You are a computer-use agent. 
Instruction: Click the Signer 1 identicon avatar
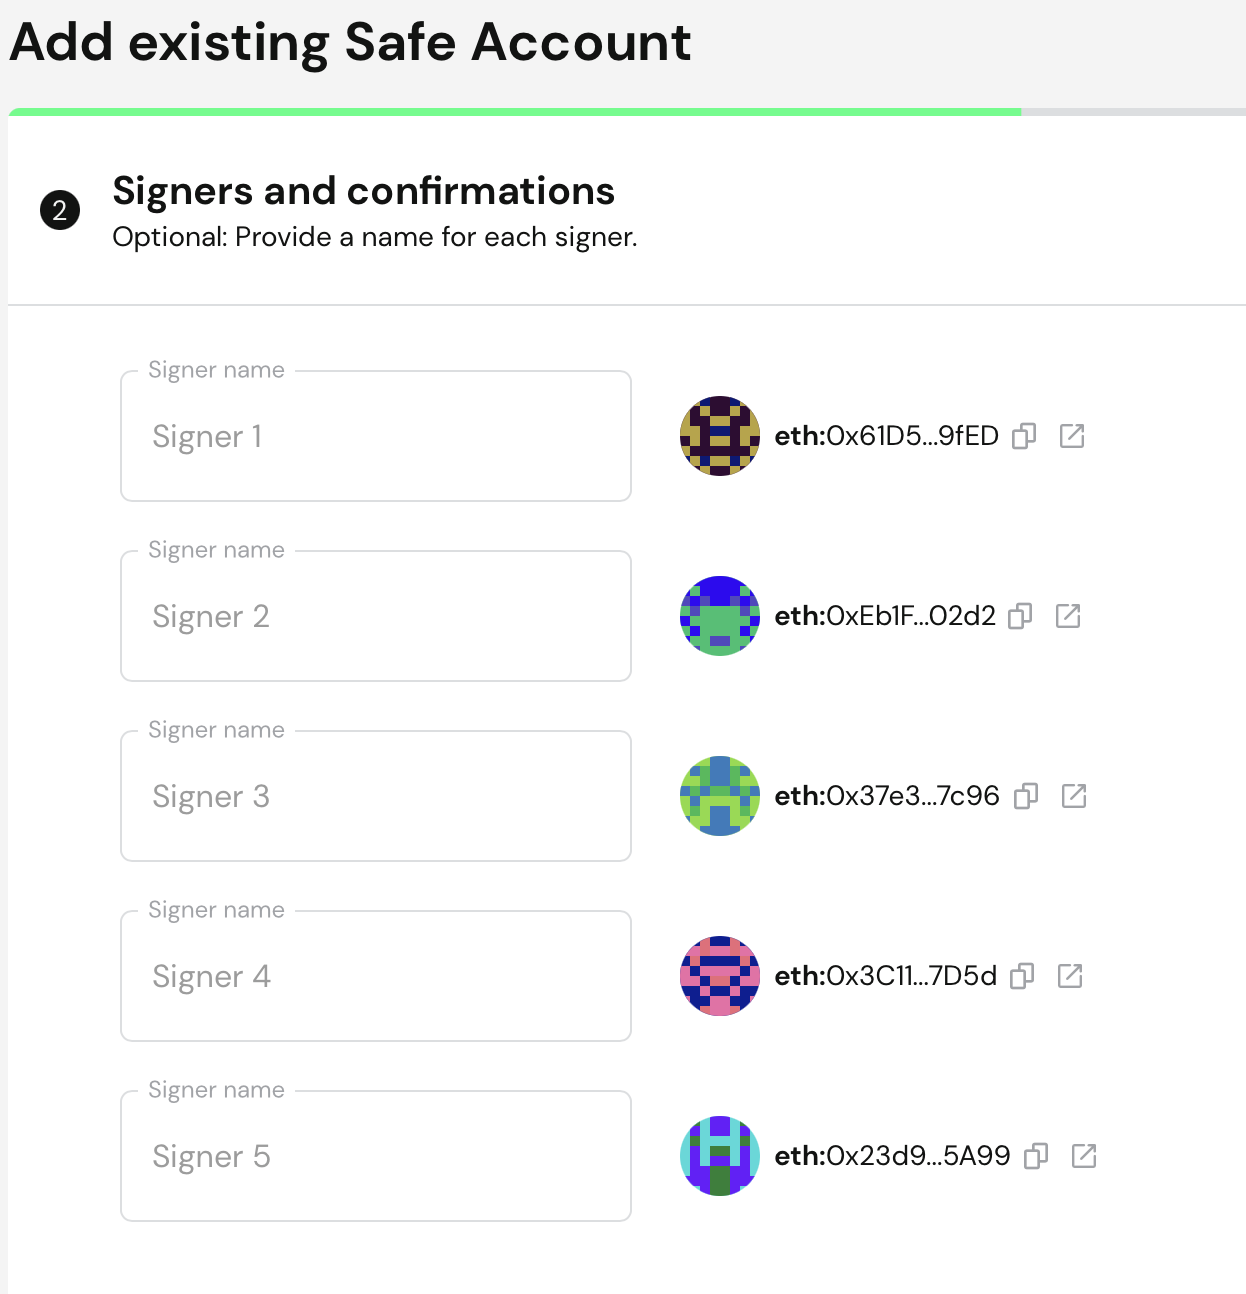pyautogui.click(x=720, y=436)
